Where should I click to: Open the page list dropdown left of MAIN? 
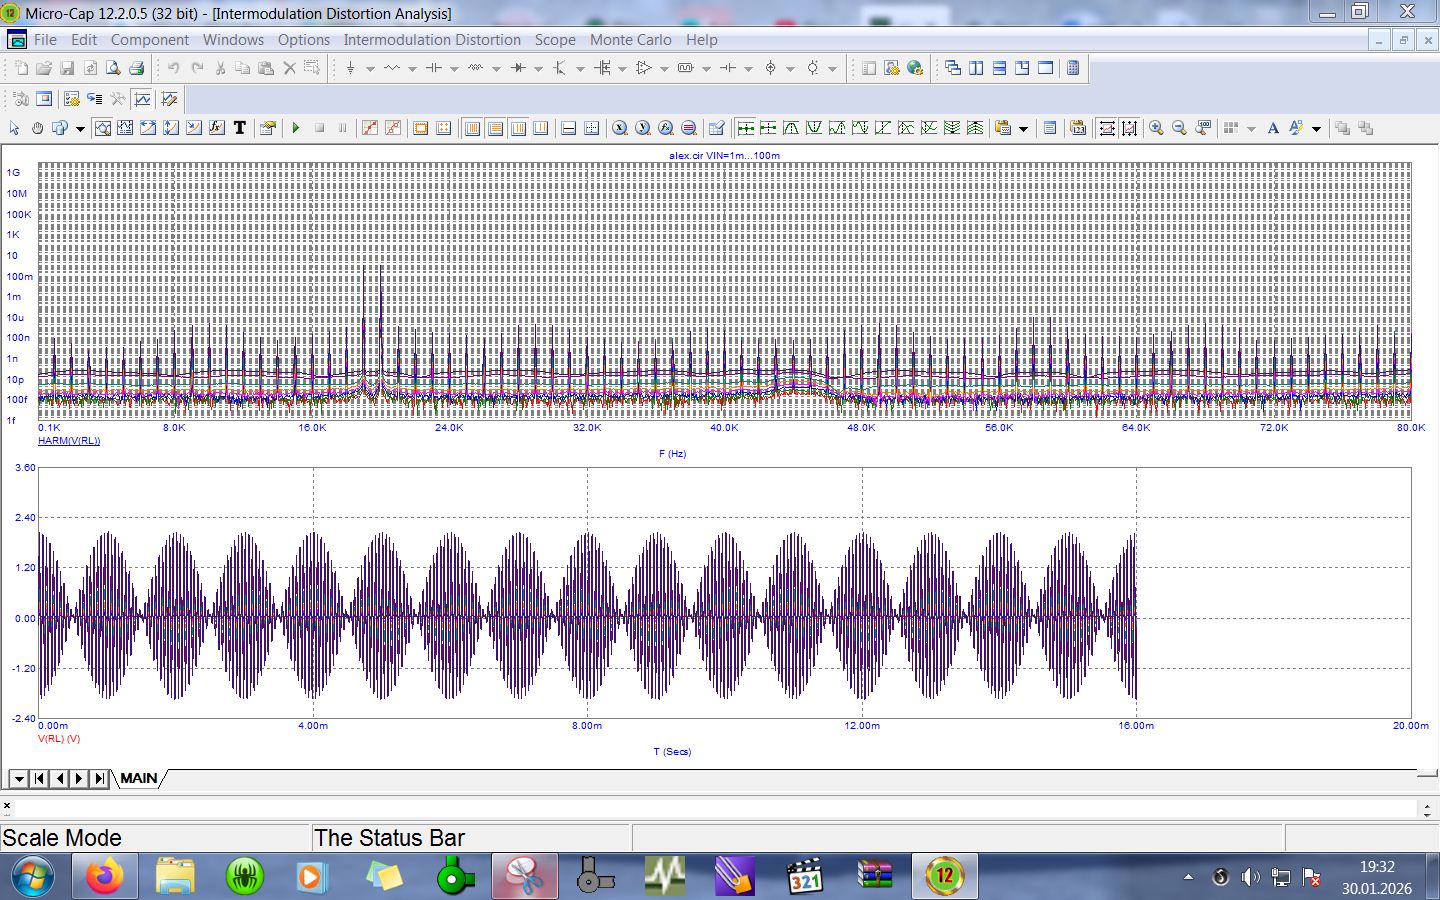tap(18, 778)
